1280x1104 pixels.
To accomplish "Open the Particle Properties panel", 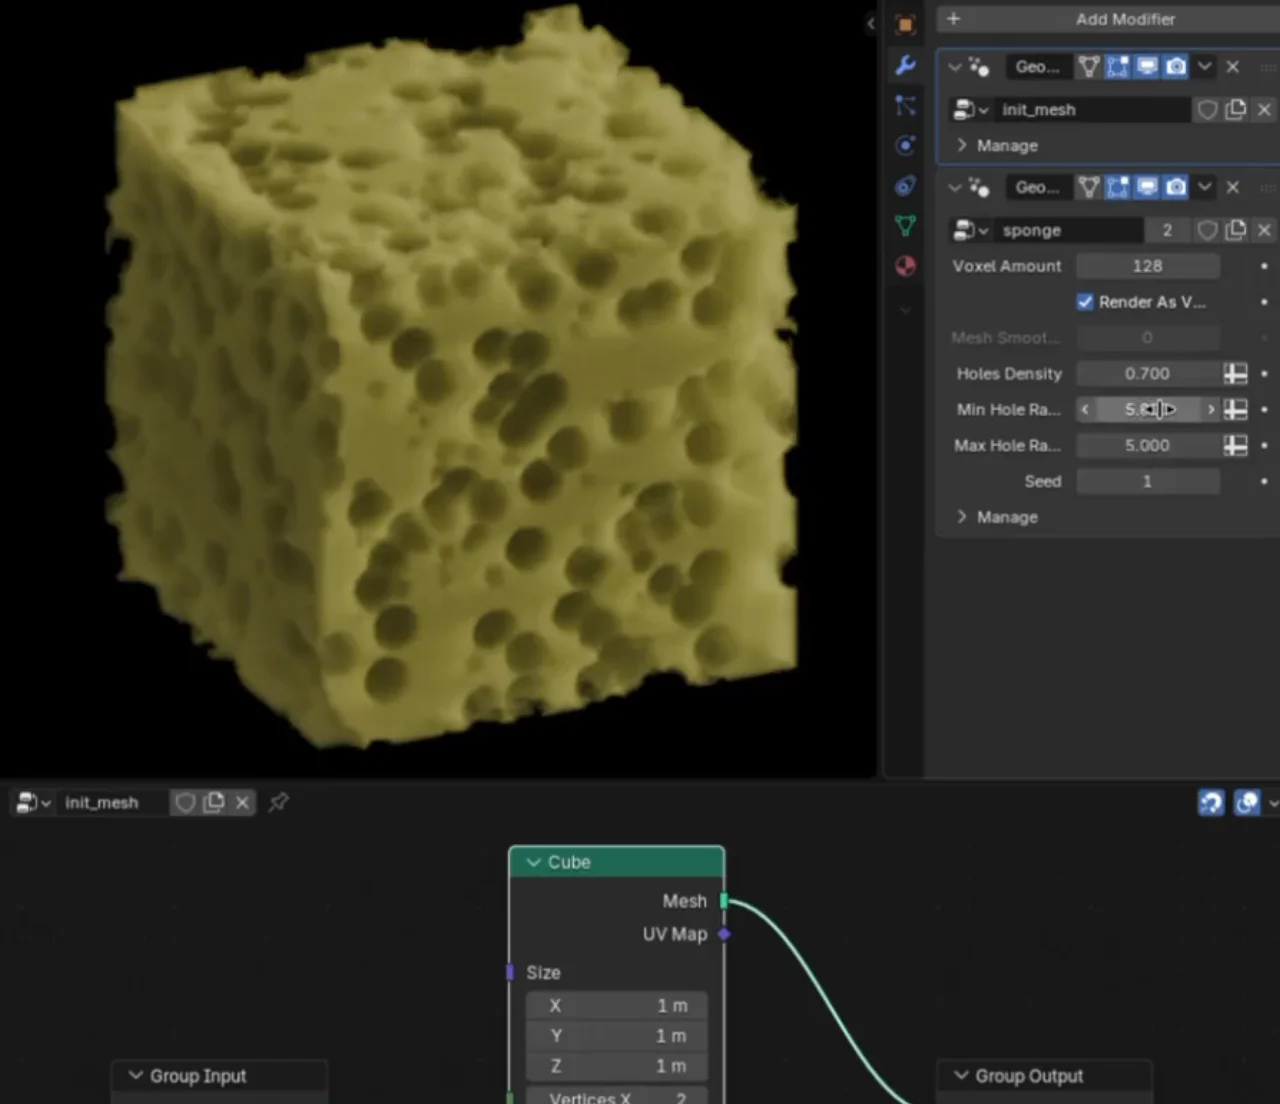I will pos(905,105).
